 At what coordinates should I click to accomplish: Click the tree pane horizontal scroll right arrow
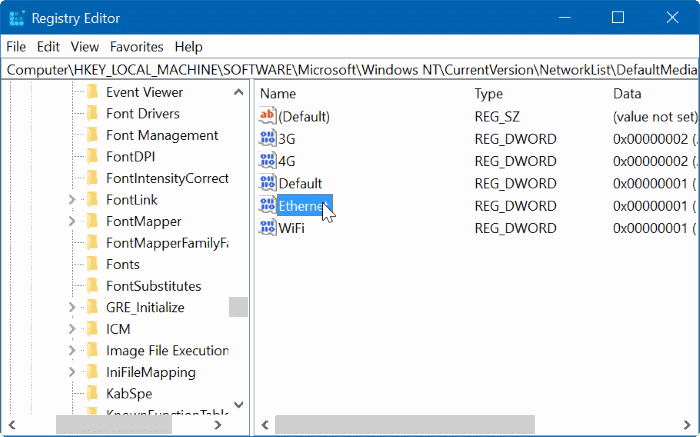(x=218, y=425)
